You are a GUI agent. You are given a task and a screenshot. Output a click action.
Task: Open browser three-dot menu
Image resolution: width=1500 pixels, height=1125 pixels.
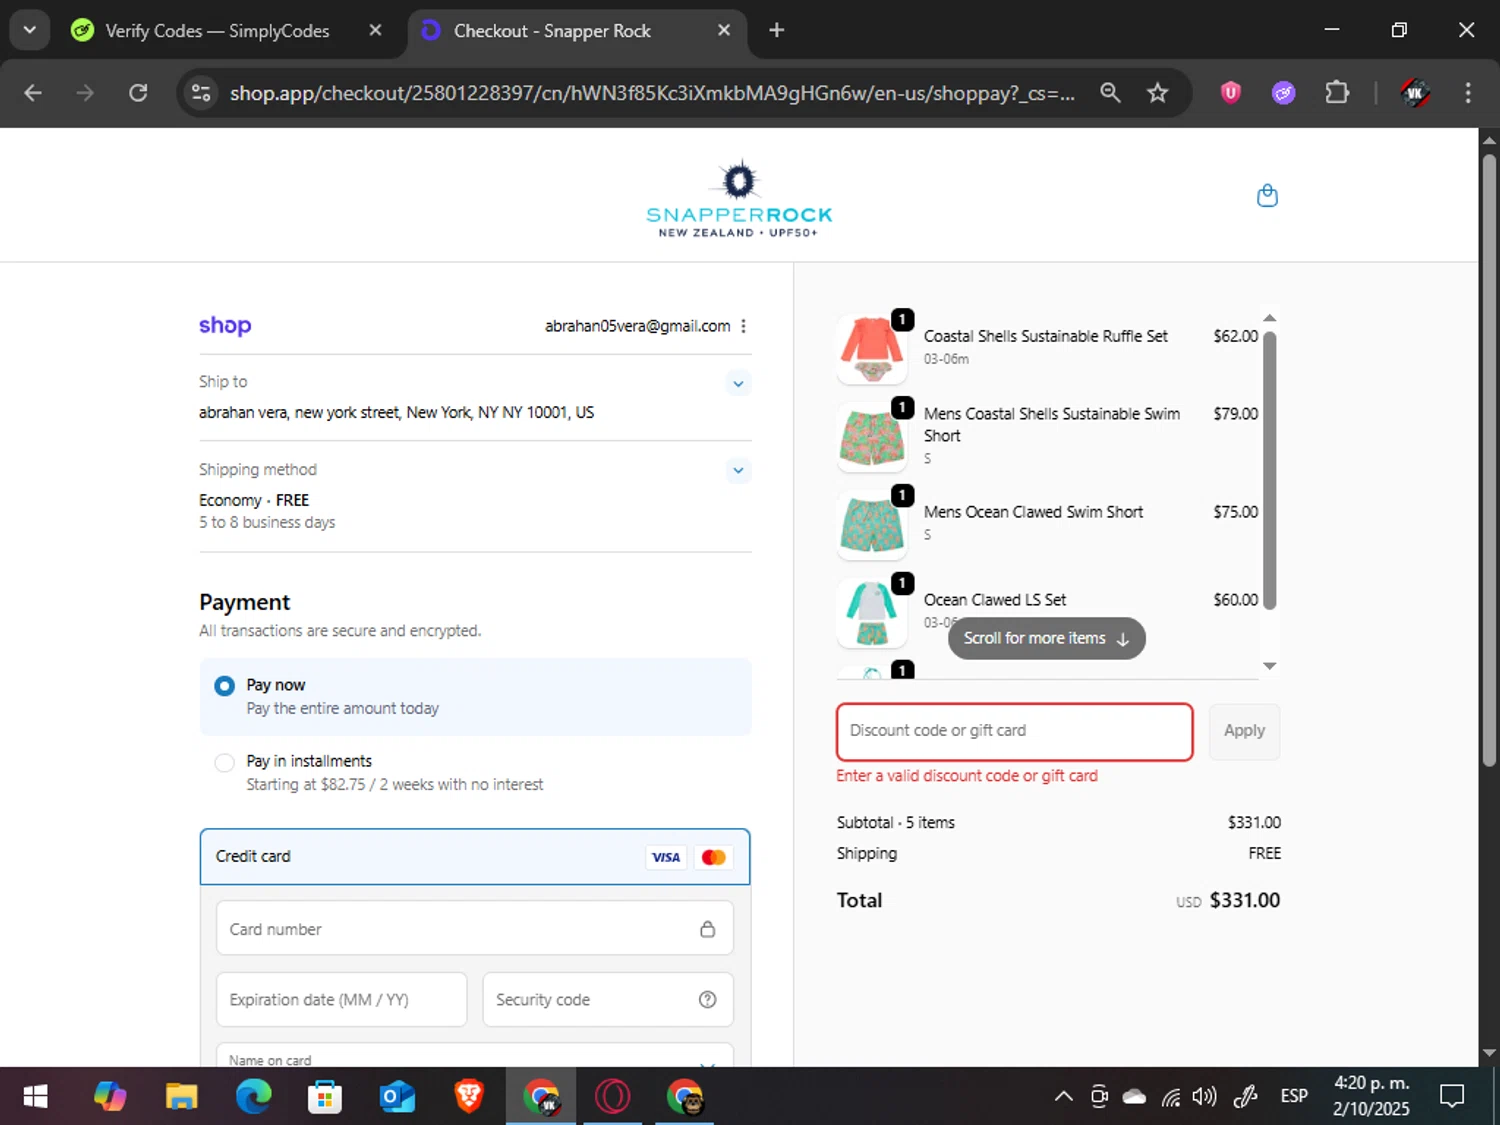[x=1467, y=93]
